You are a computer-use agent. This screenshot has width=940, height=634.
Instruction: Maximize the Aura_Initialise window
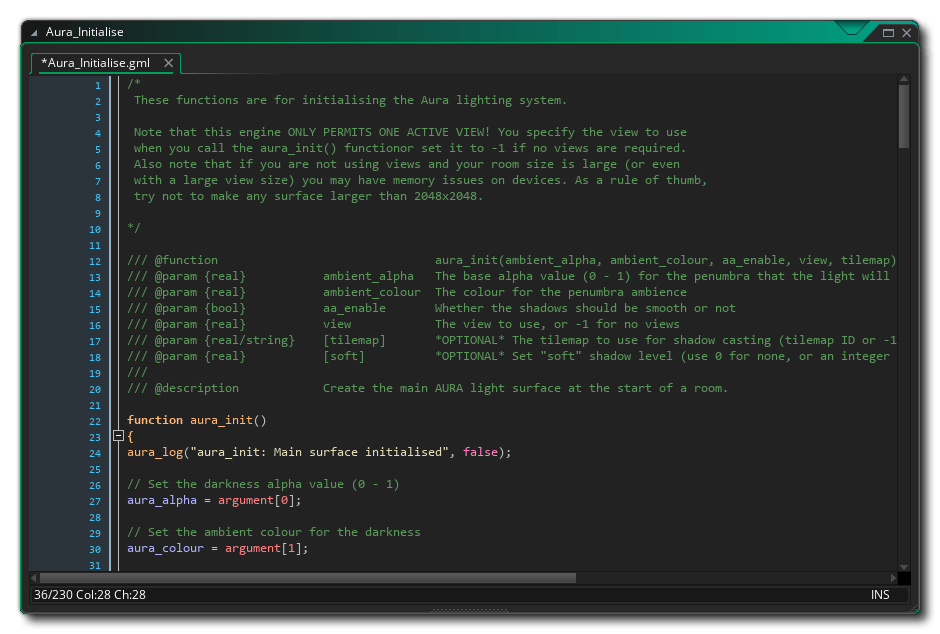(x=888, y=33)
